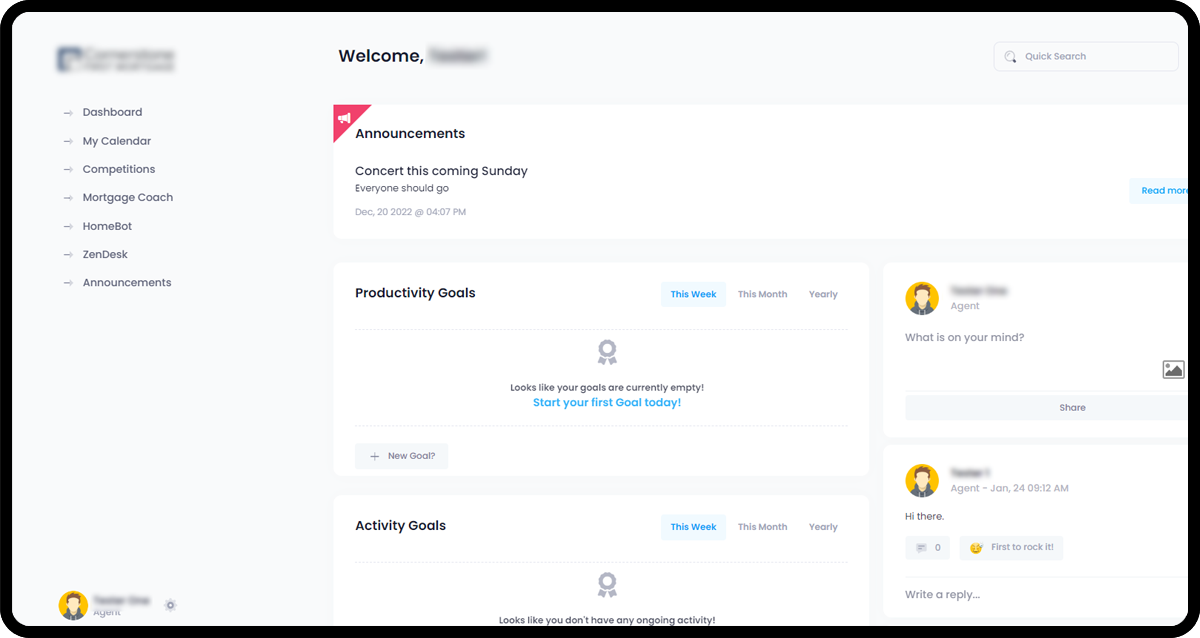Click the plus icon on New Goal
This screenshot has width=1200, height=638.
pyautogui.click(x=375, y=456)
